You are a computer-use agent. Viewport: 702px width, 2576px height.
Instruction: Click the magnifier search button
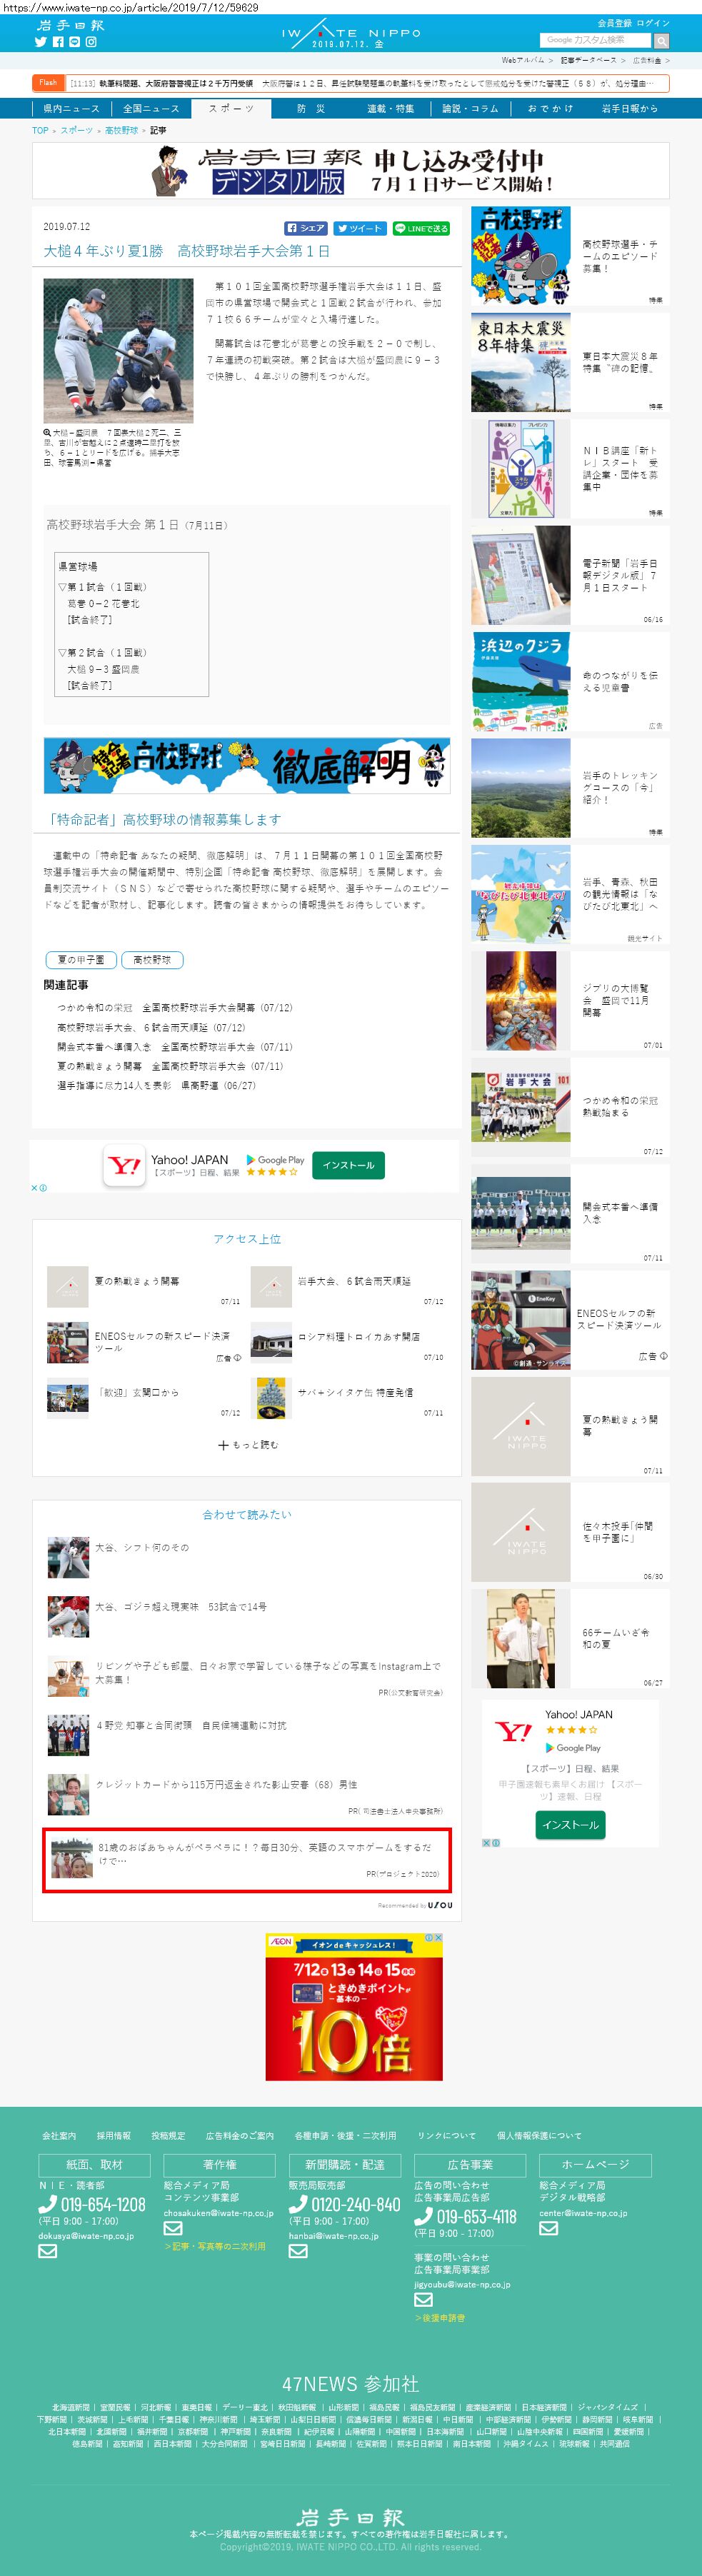click(661, 41)
